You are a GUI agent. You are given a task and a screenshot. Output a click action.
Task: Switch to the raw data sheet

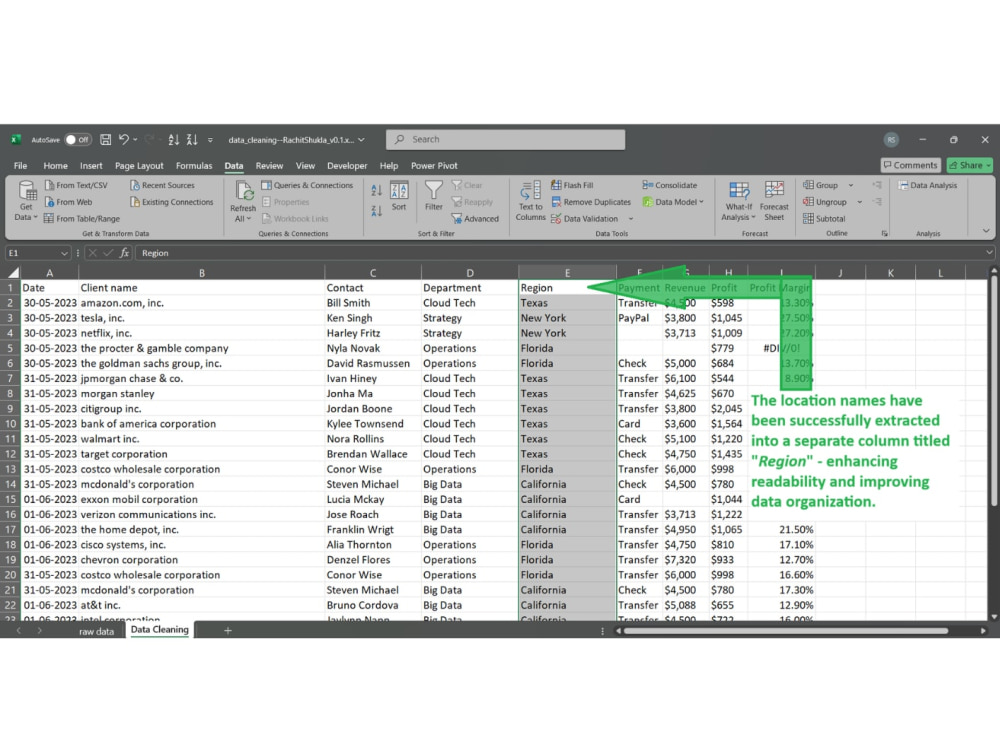click(96, 631)
